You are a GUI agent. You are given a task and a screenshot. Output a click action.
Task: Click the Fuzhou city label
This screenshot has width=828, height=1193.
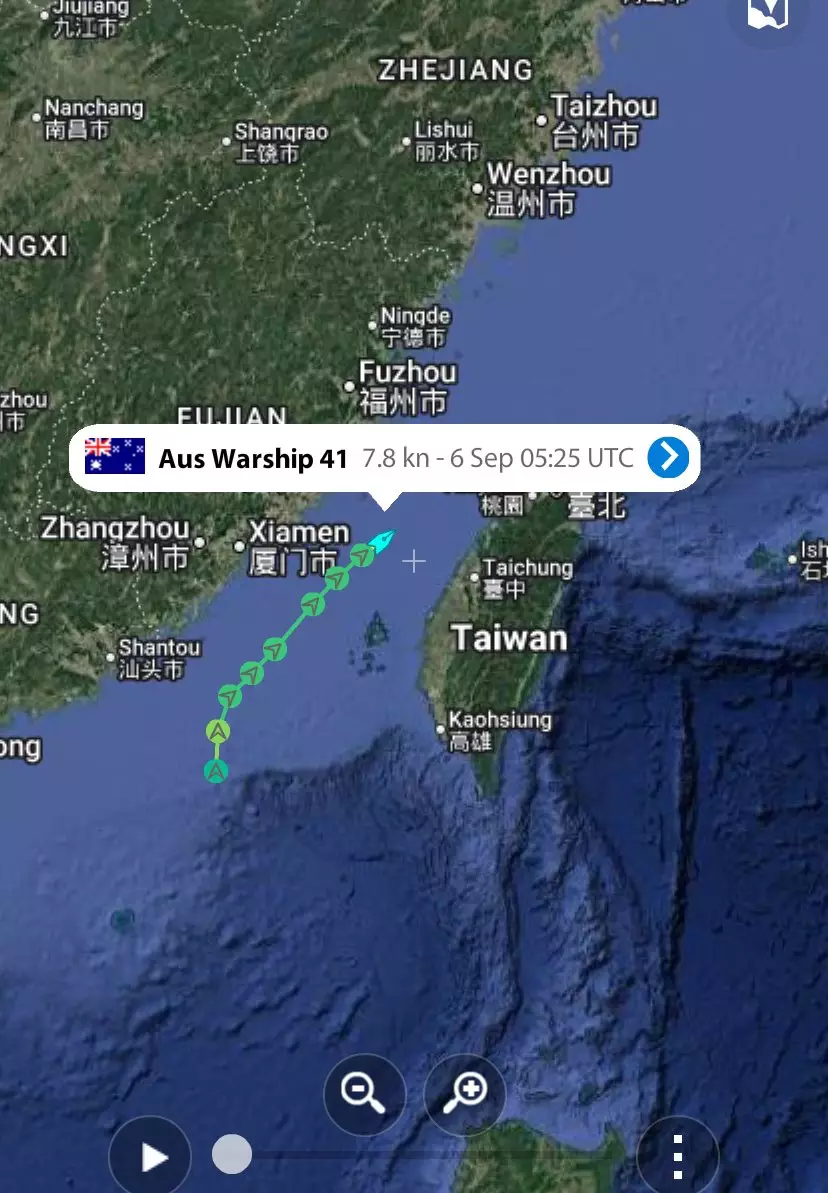pyautogui.click(x=408, y=372)
